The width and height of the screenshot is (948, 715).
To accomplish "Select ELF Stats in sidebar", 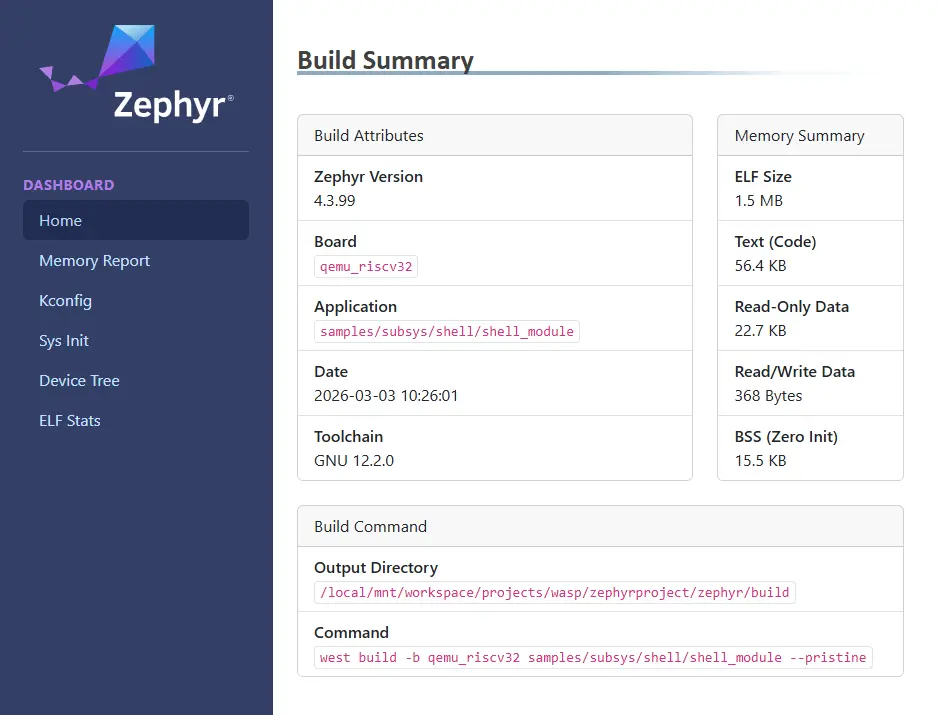I will point(70,421).
